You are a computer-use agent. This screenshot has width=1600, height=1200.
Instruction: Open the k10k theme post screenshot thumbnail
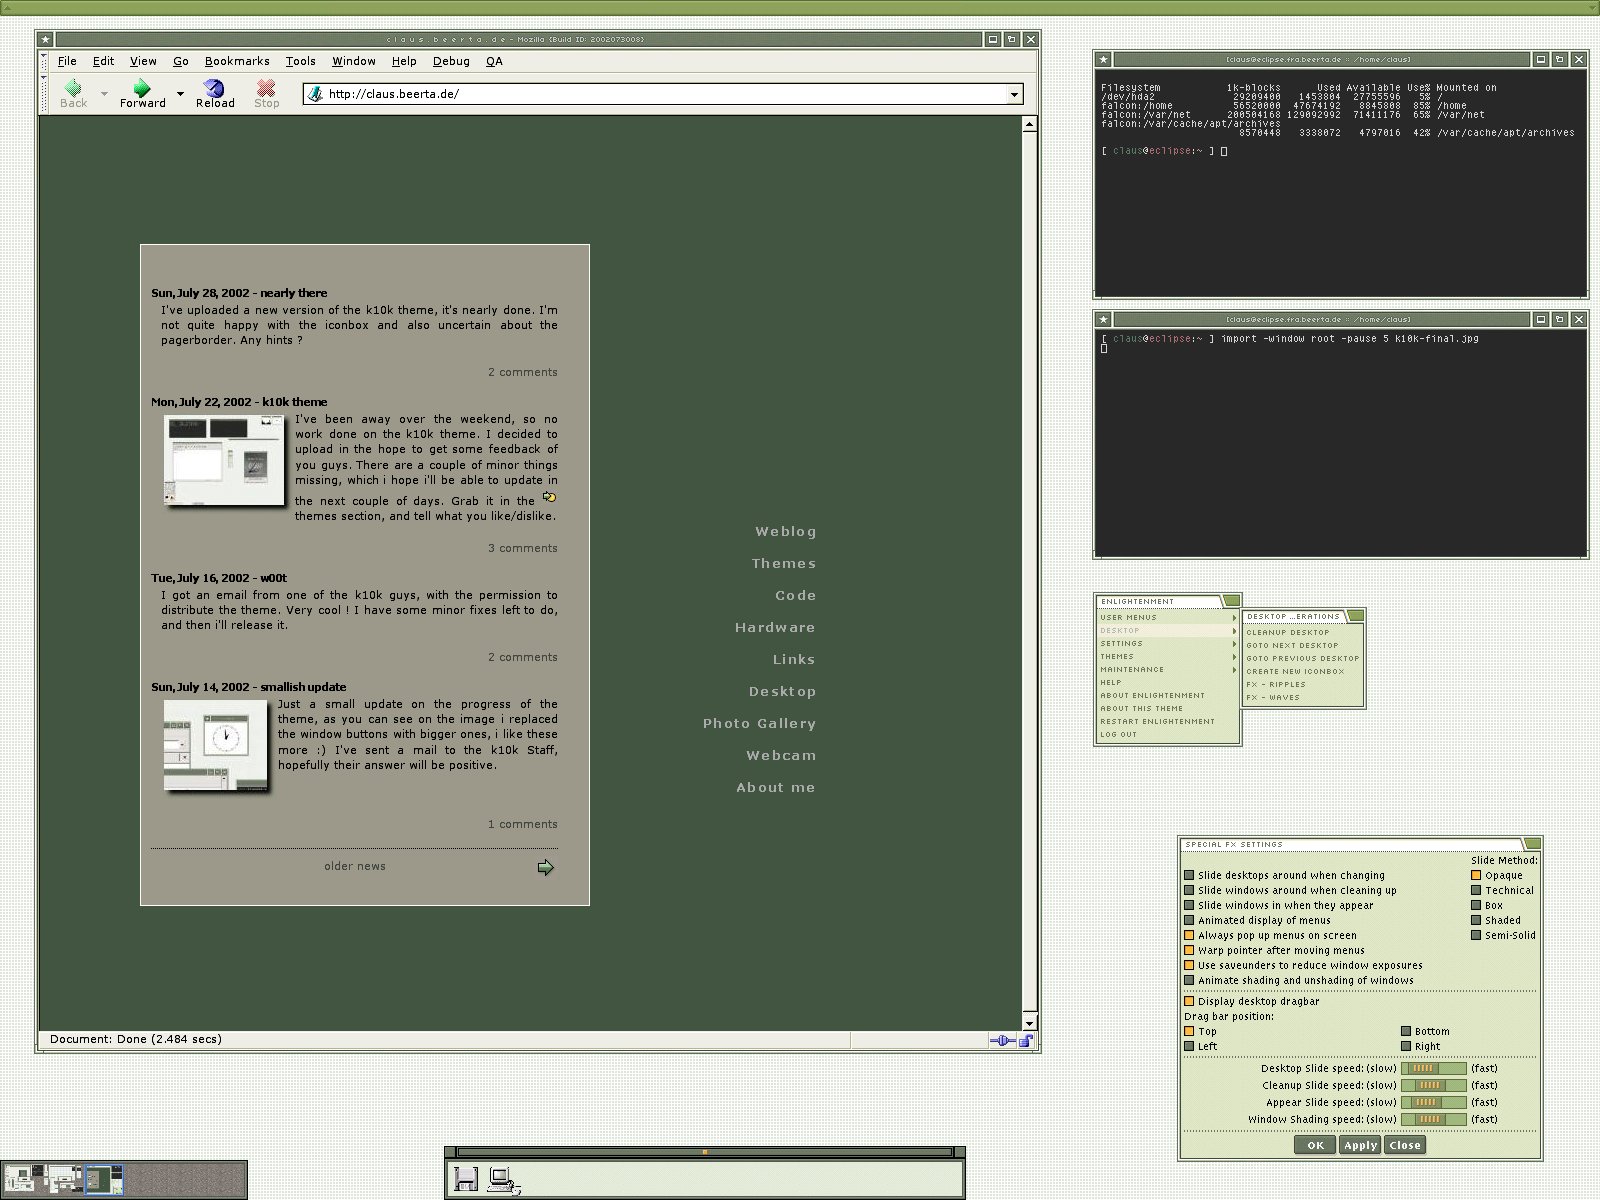pyautogui.click(x=224, y=461)
